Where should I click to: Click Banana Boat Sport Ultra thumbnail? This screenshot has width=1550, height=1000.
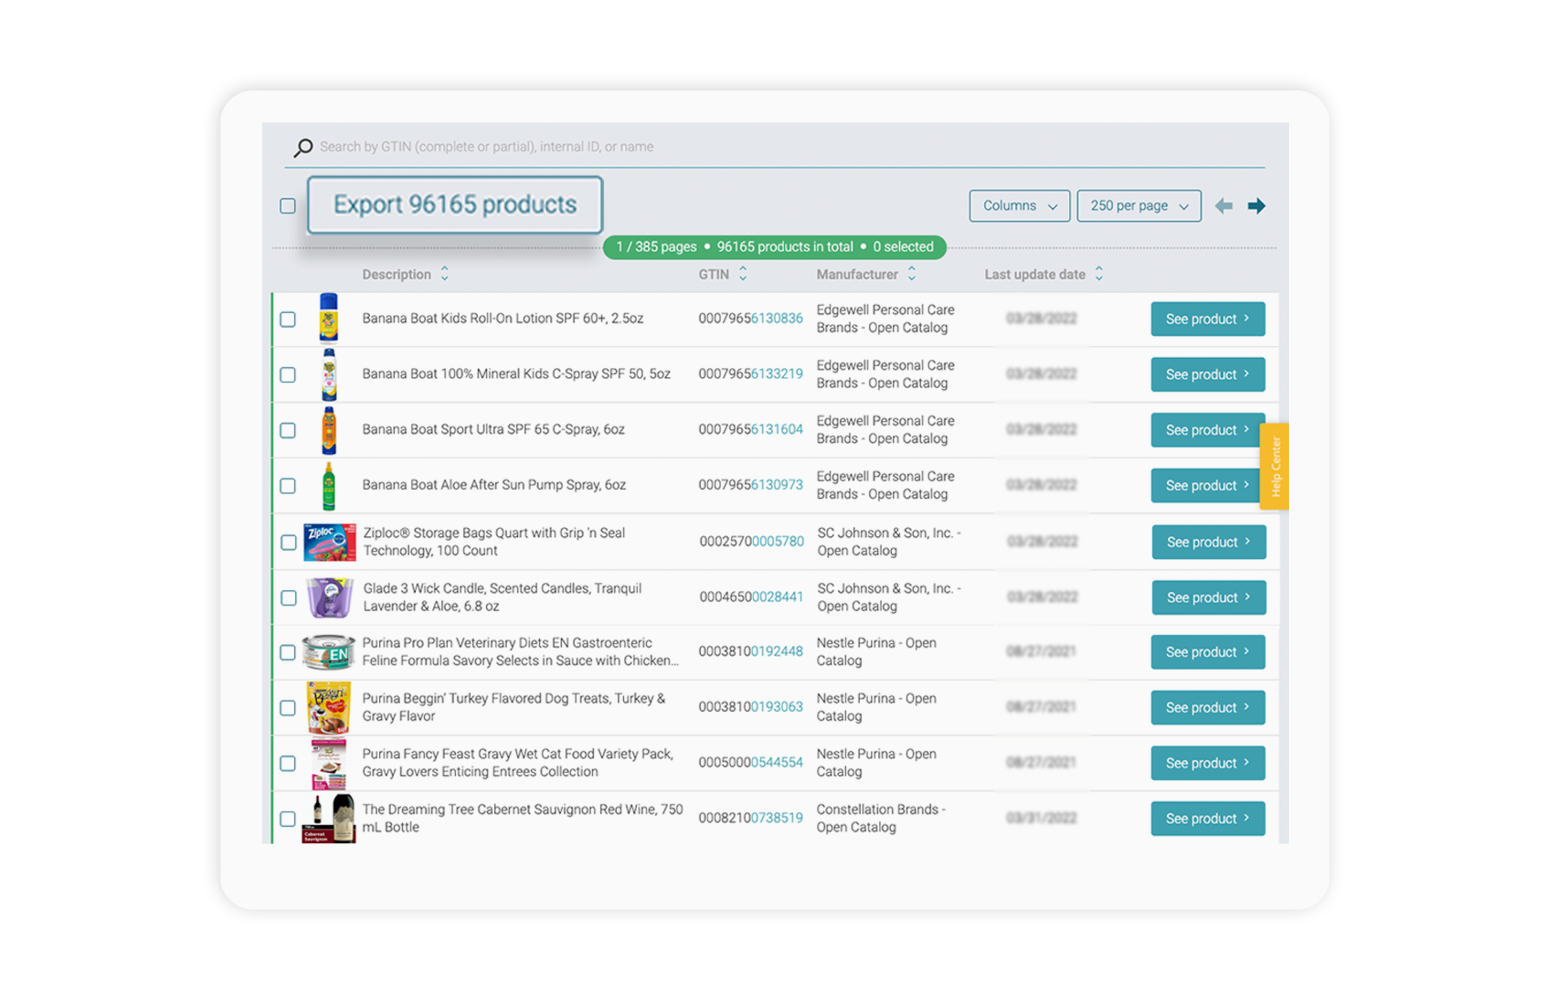[x=328, y=430]
